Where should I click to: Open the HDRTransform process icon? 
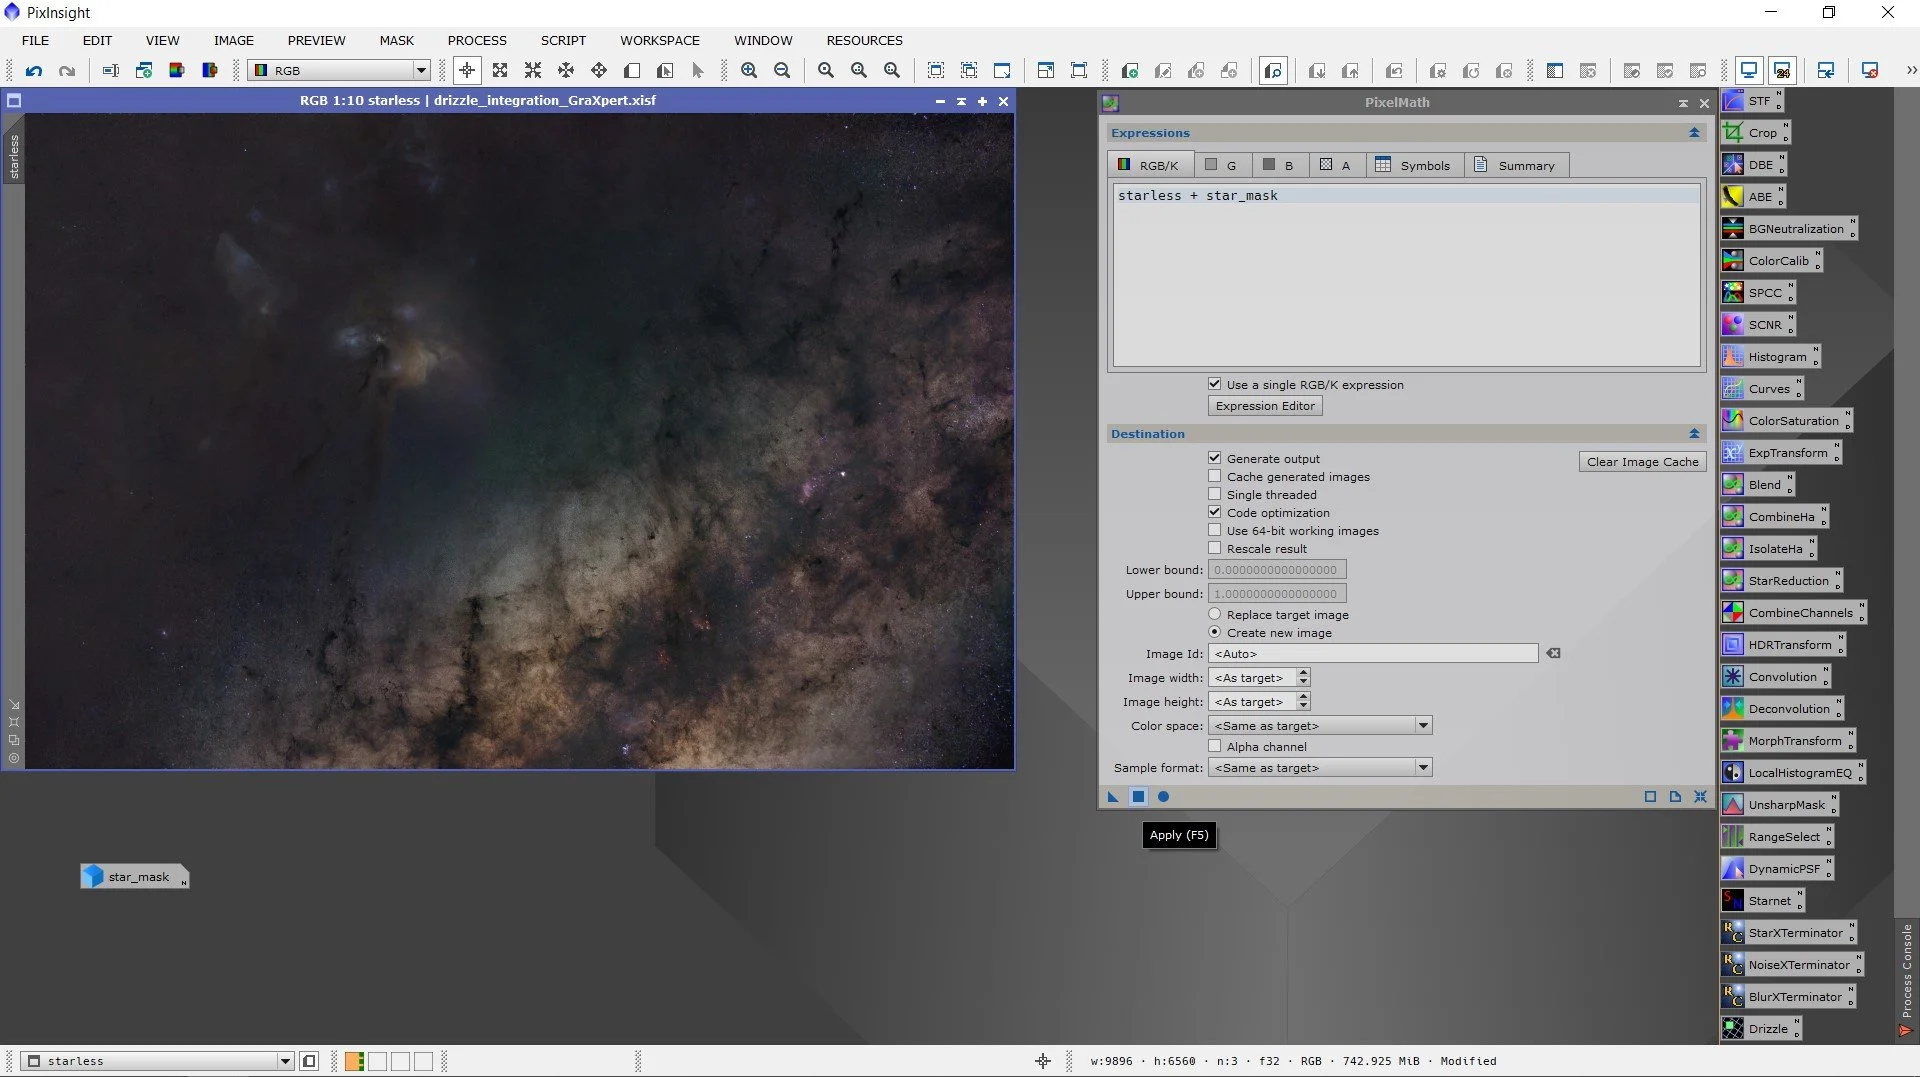coord(1783,645)
